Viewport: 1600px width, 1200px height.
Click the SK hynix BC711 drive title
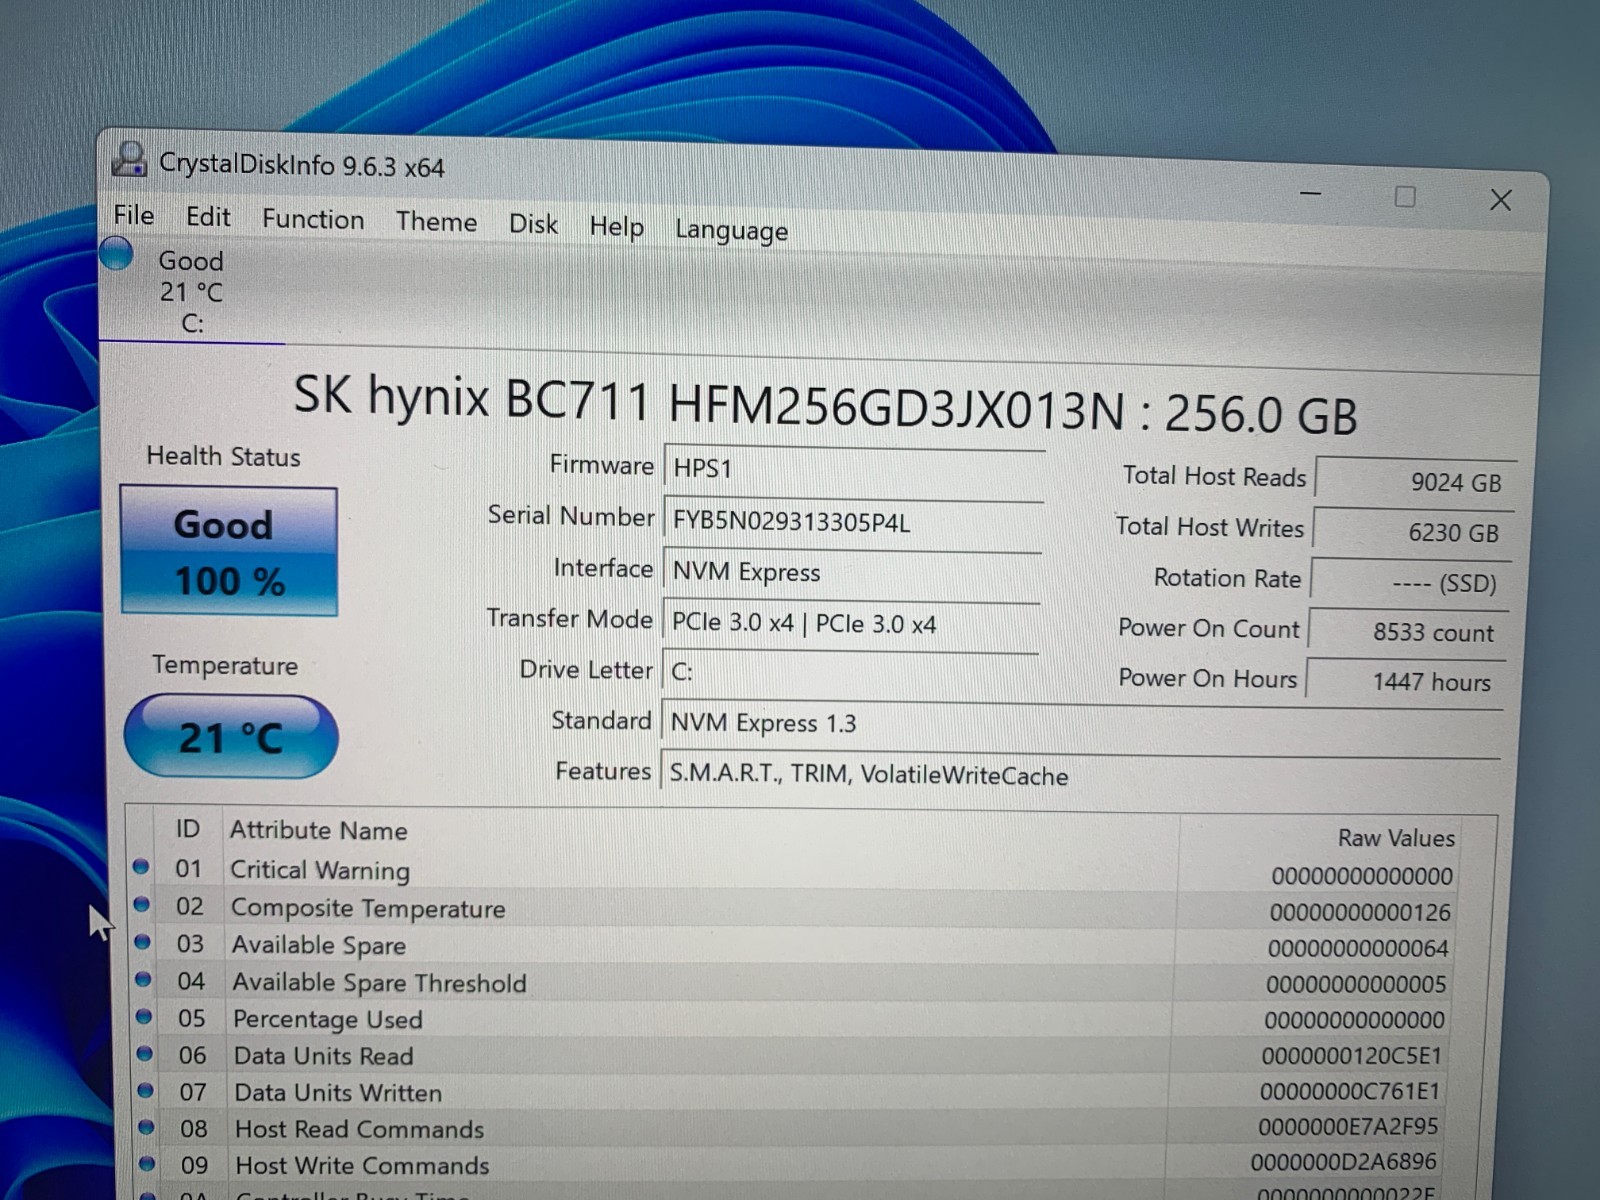(x=825, y=405)
